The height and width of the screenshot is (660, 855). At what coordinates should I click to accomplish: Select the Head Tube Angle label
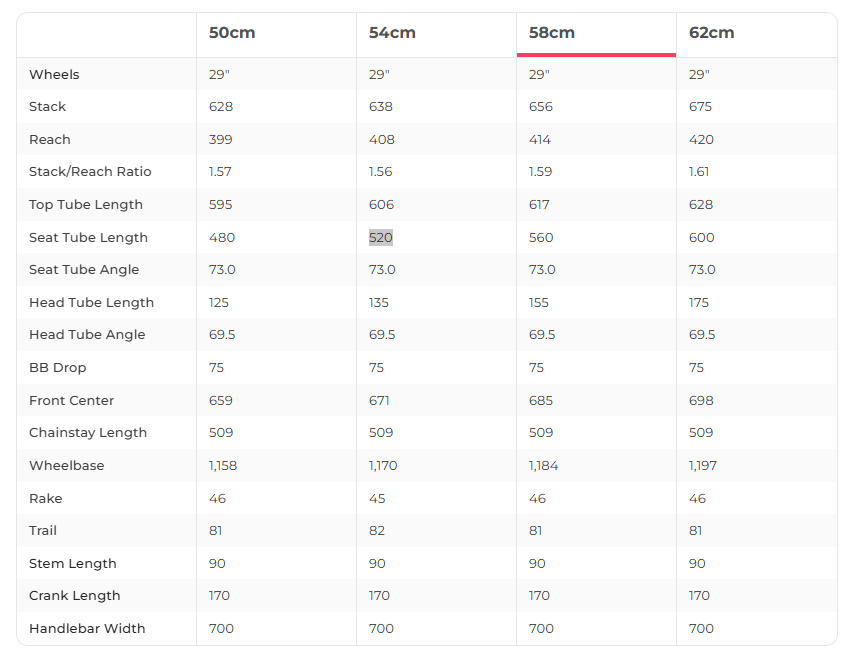point(87,335)
